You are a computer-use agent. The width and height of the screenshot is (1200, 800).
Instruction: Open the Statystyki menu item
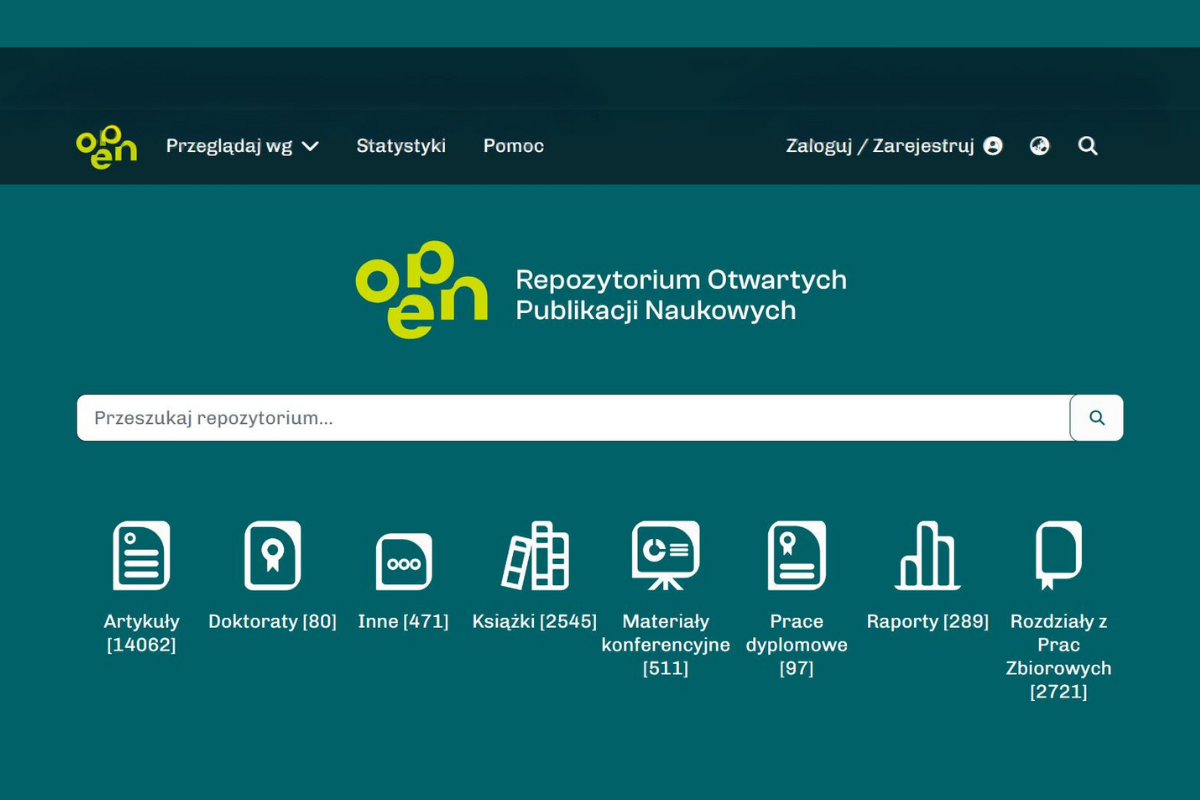[401, 146]
